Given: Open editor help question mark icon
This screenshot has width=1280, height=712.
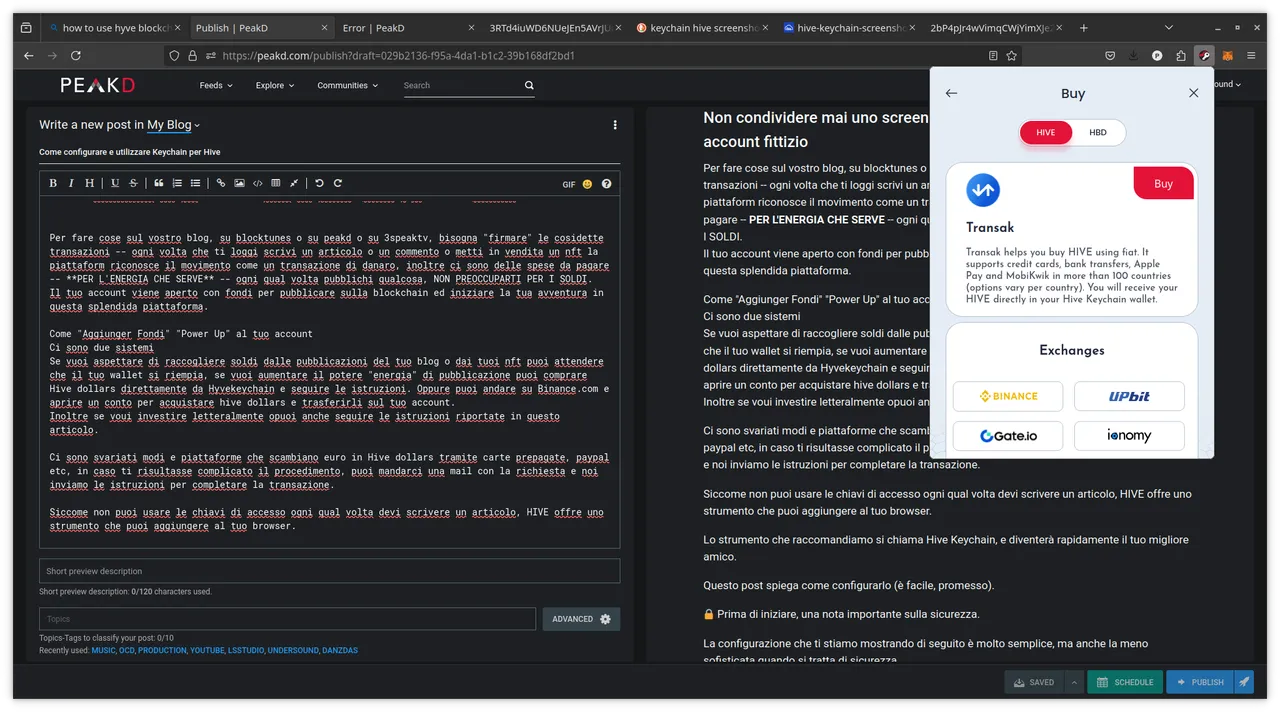Looking at the screenshot, I should point(606,184).
